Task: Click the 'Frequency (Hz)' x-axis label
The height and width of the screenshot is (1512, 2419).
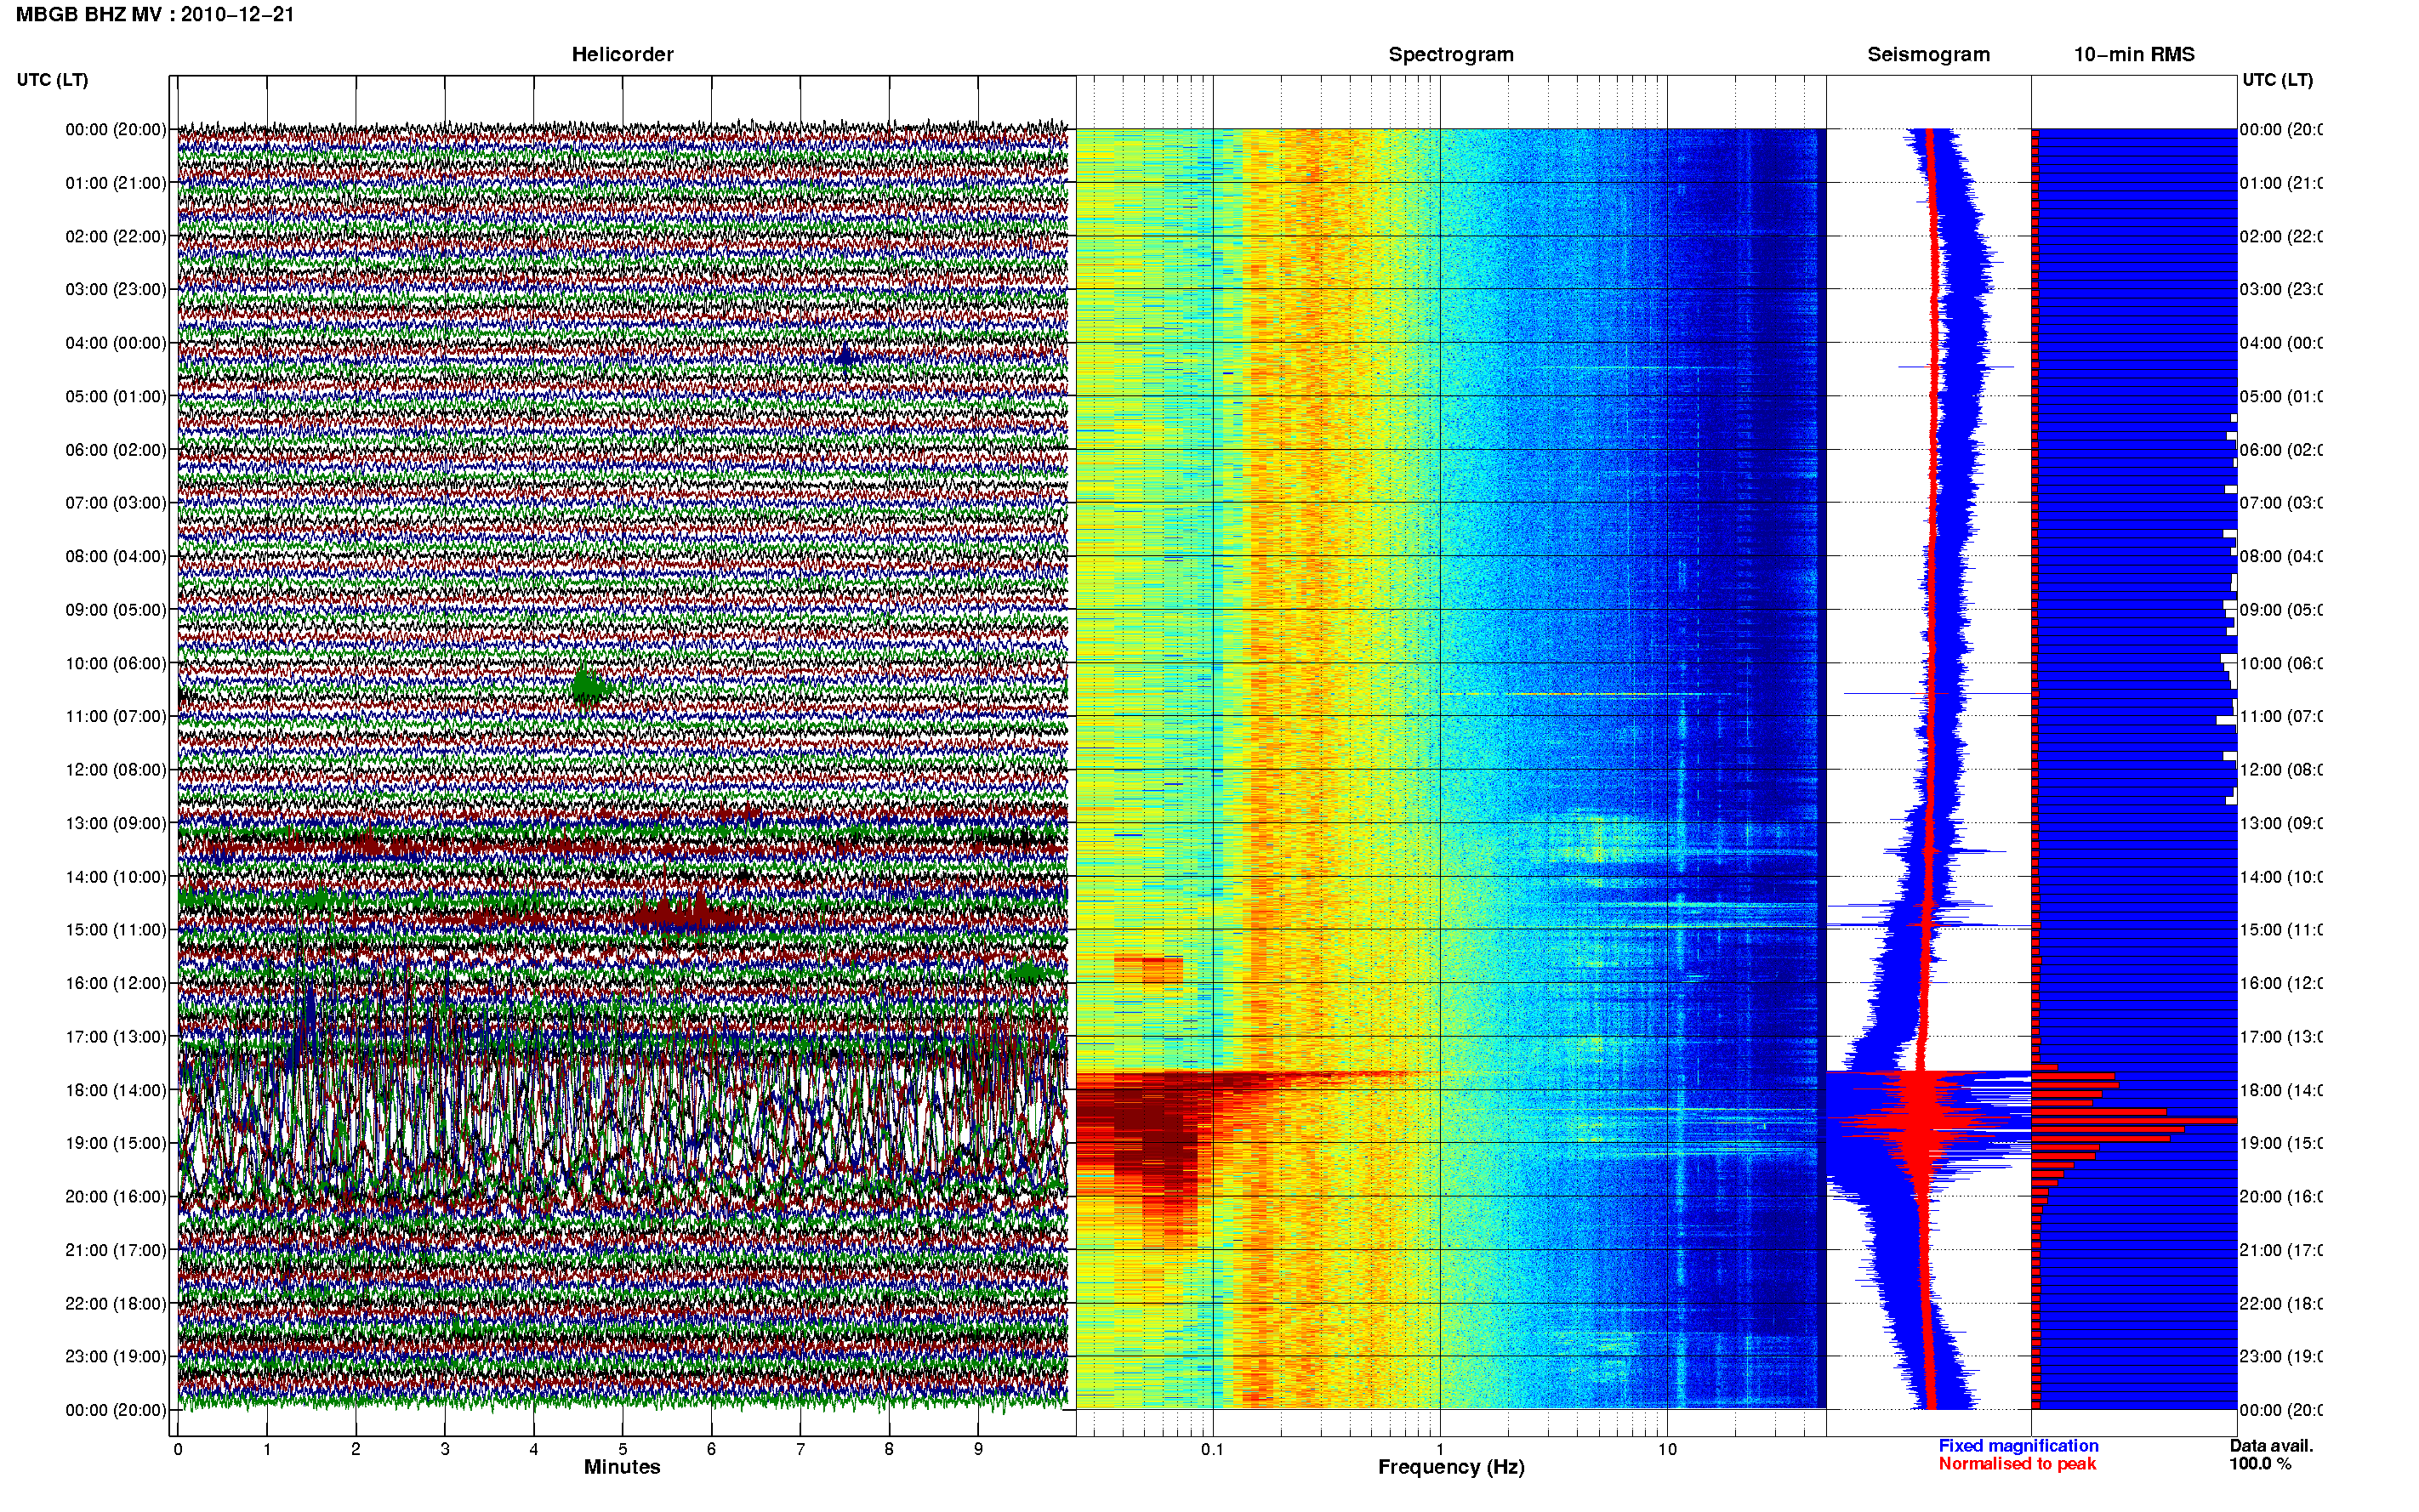Action: pyautogui.click(x=1451, y=1467)
